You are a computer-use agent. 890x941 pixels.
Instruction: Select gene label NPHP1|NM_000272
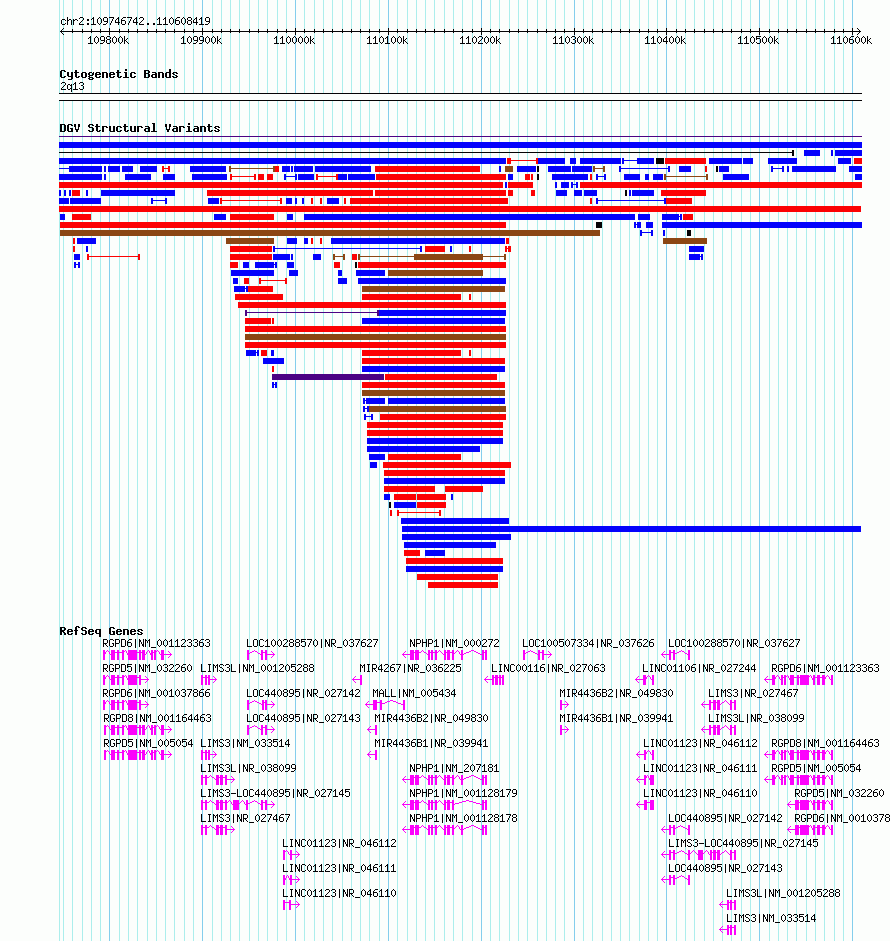[x=454, y=643]
